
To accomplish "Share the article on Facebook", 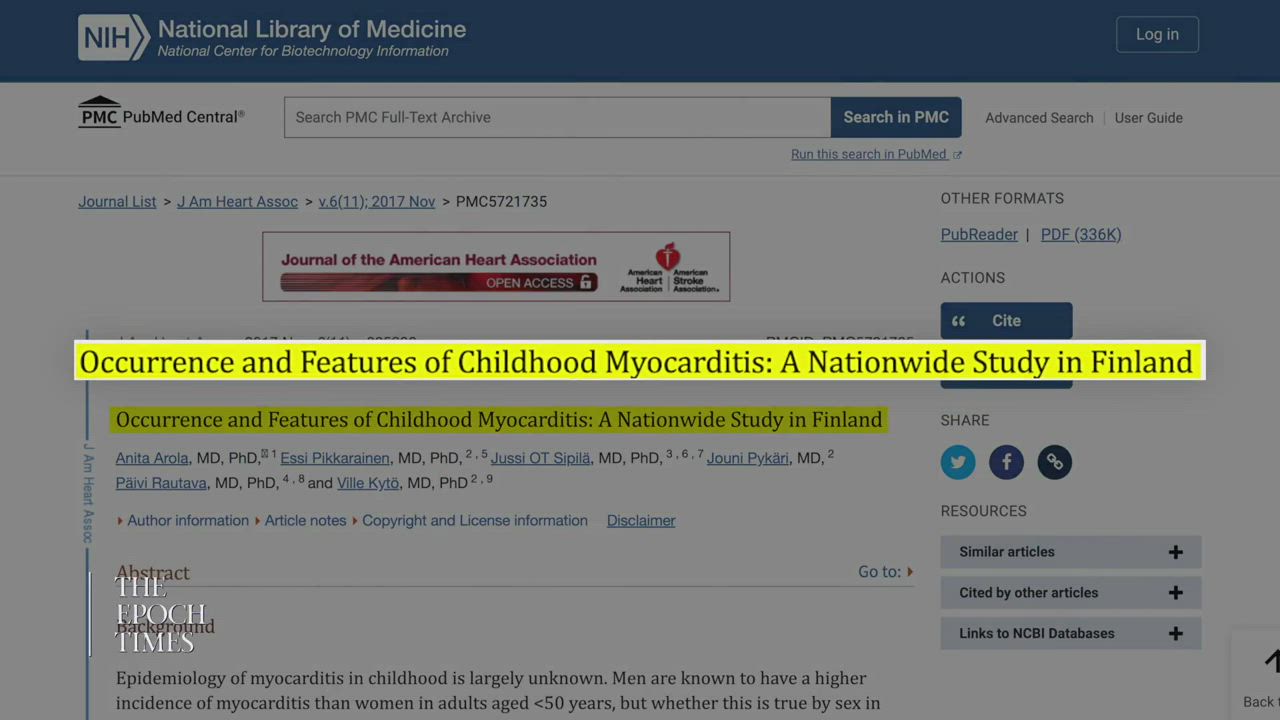I will pyautogui.click(x=1006, y=462).
